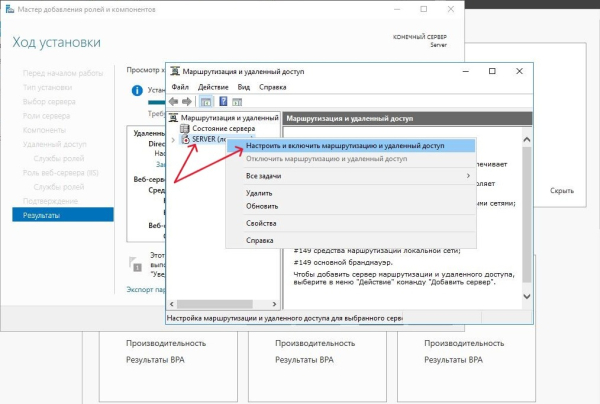Open the Help toolbar icon with question mark
Screen dimensions: 600x404
(223, 101)
